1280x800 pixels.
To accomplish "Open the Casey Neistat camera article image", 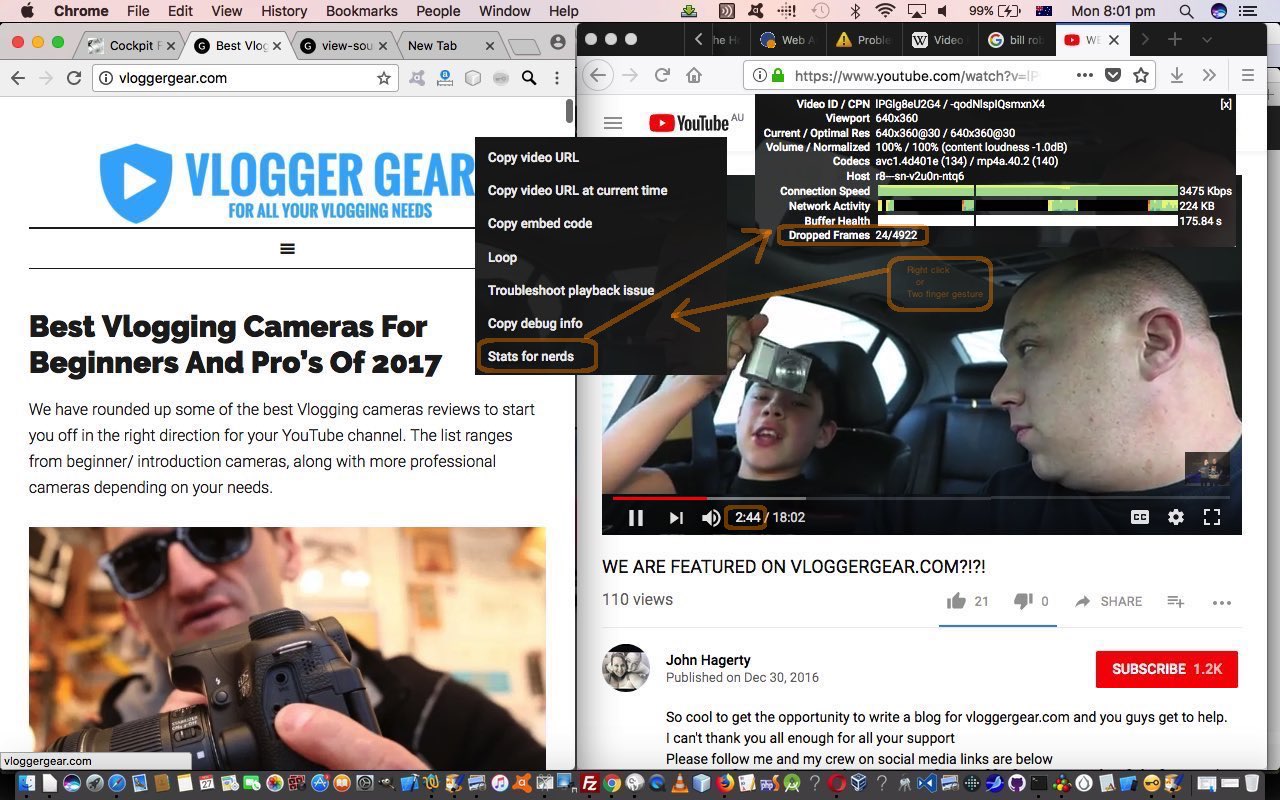I will click(287, 648).
